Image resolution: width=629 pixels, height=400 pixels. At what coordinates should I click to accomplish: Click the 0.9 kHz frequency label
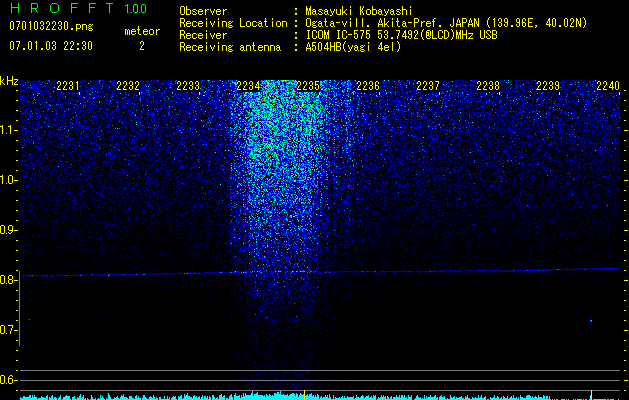pos(8,230)
